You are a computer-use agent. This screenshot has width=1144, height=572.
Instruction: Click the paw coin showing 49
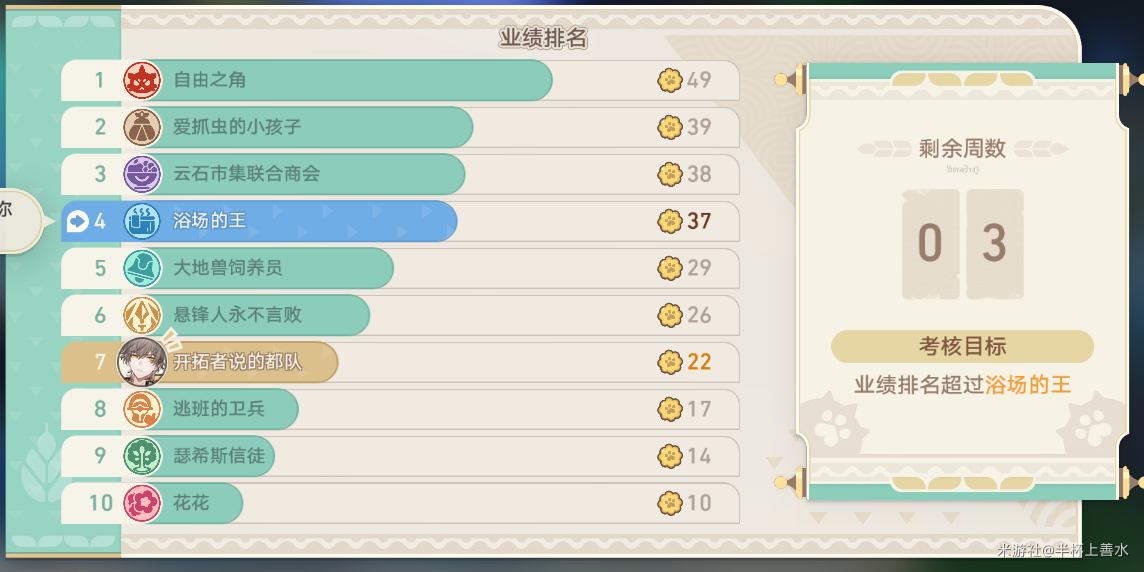point(670,80)
